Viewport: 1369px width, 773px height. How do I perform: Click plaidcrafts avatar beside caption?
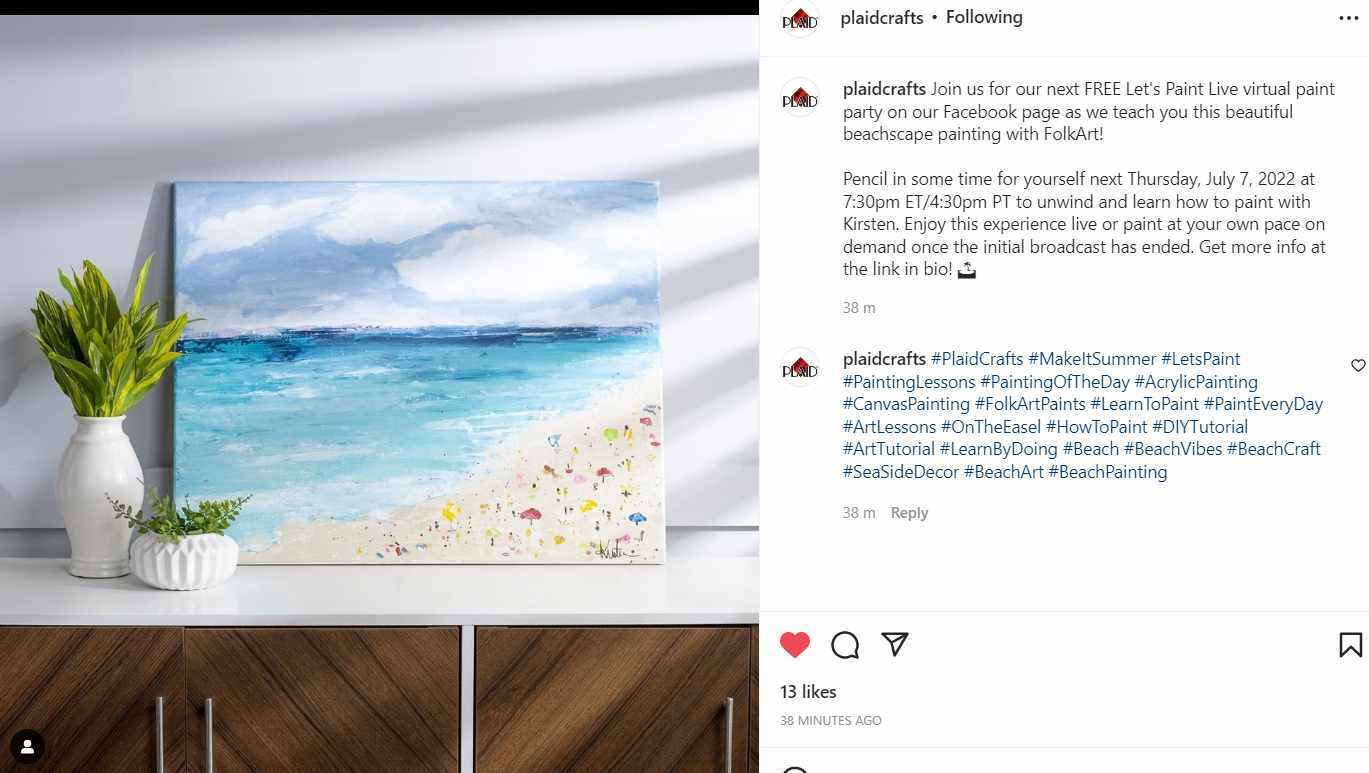(x=800, y=97)
